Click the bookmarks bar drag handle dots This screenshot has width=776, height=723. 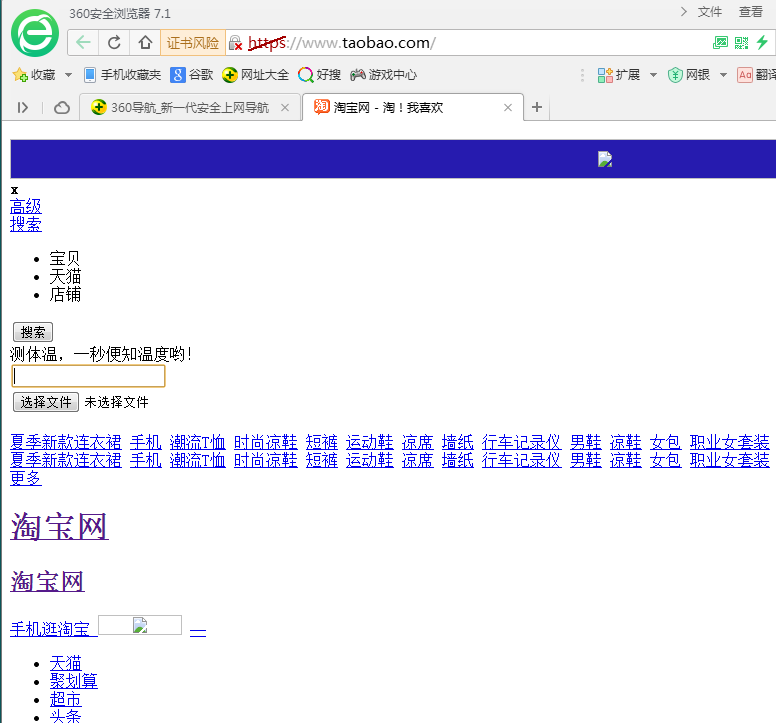pos(582,75)
